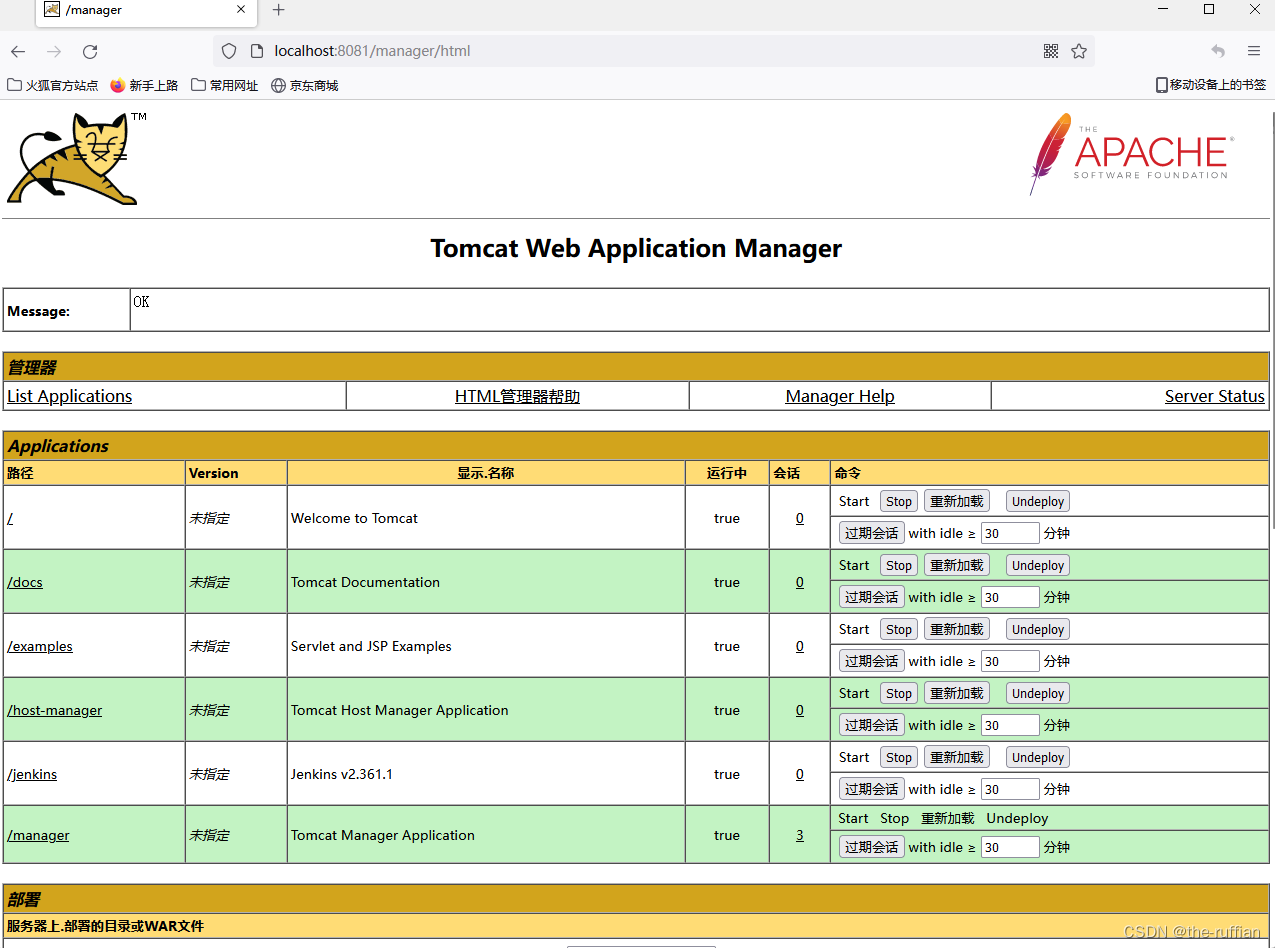Undeploy the root / application
This screenshot has height=948, width=1275.
[1038, 501]
